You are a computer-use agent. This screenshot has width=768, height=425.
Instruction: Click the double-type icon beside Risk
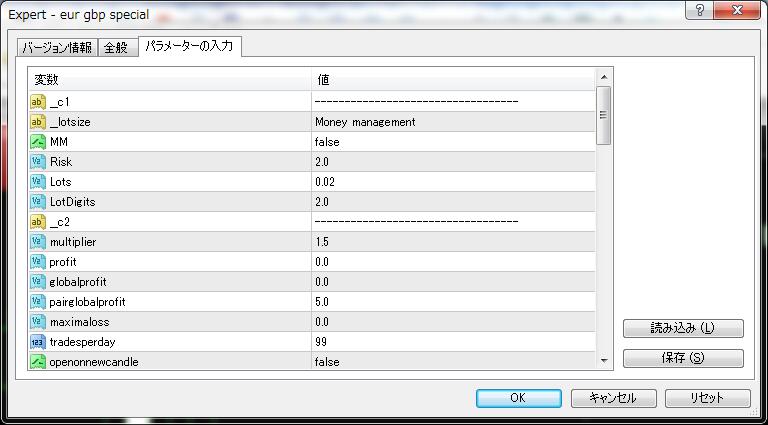click(x=38, y=162)
